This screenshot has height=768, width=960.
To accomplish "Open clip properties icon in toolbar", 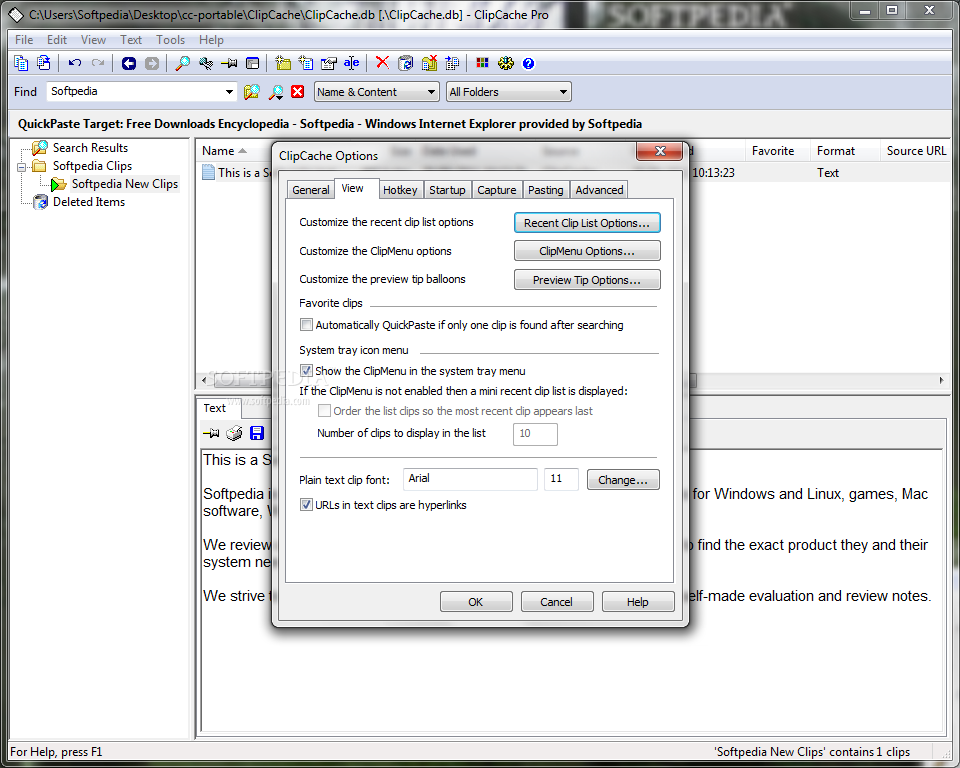I will point(329,63).
